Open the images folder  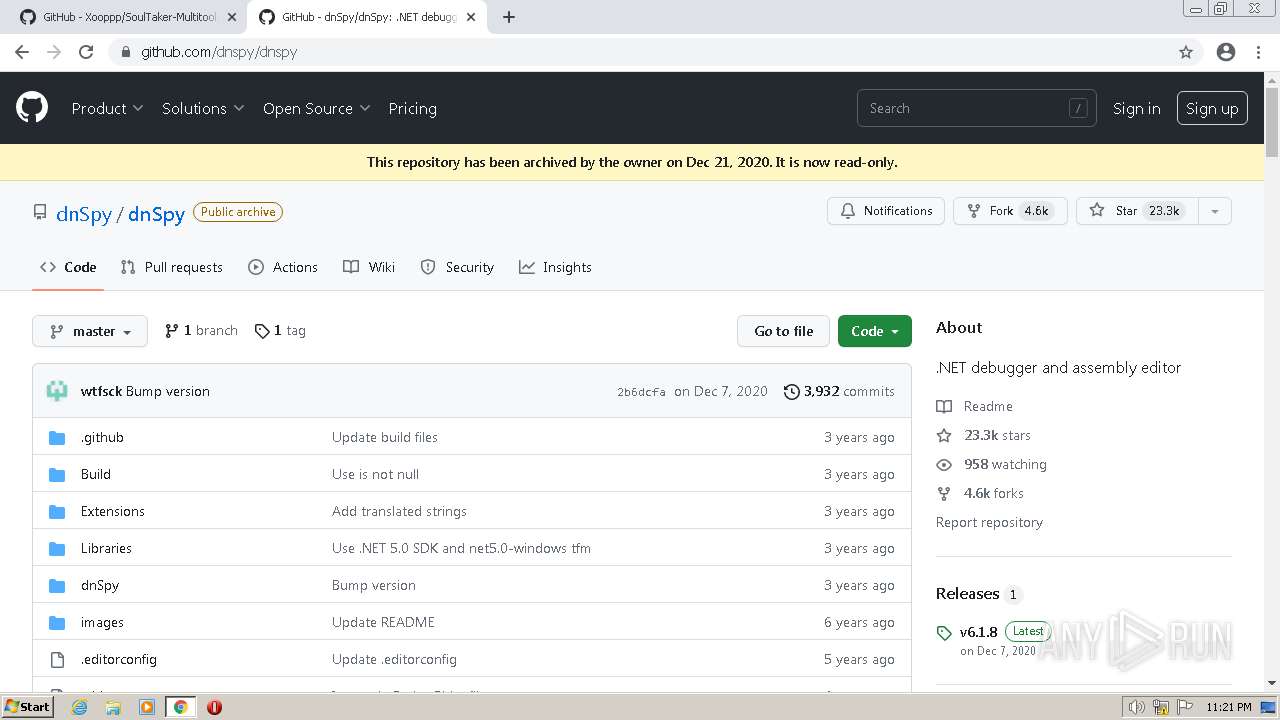click(x=102, y=622)
